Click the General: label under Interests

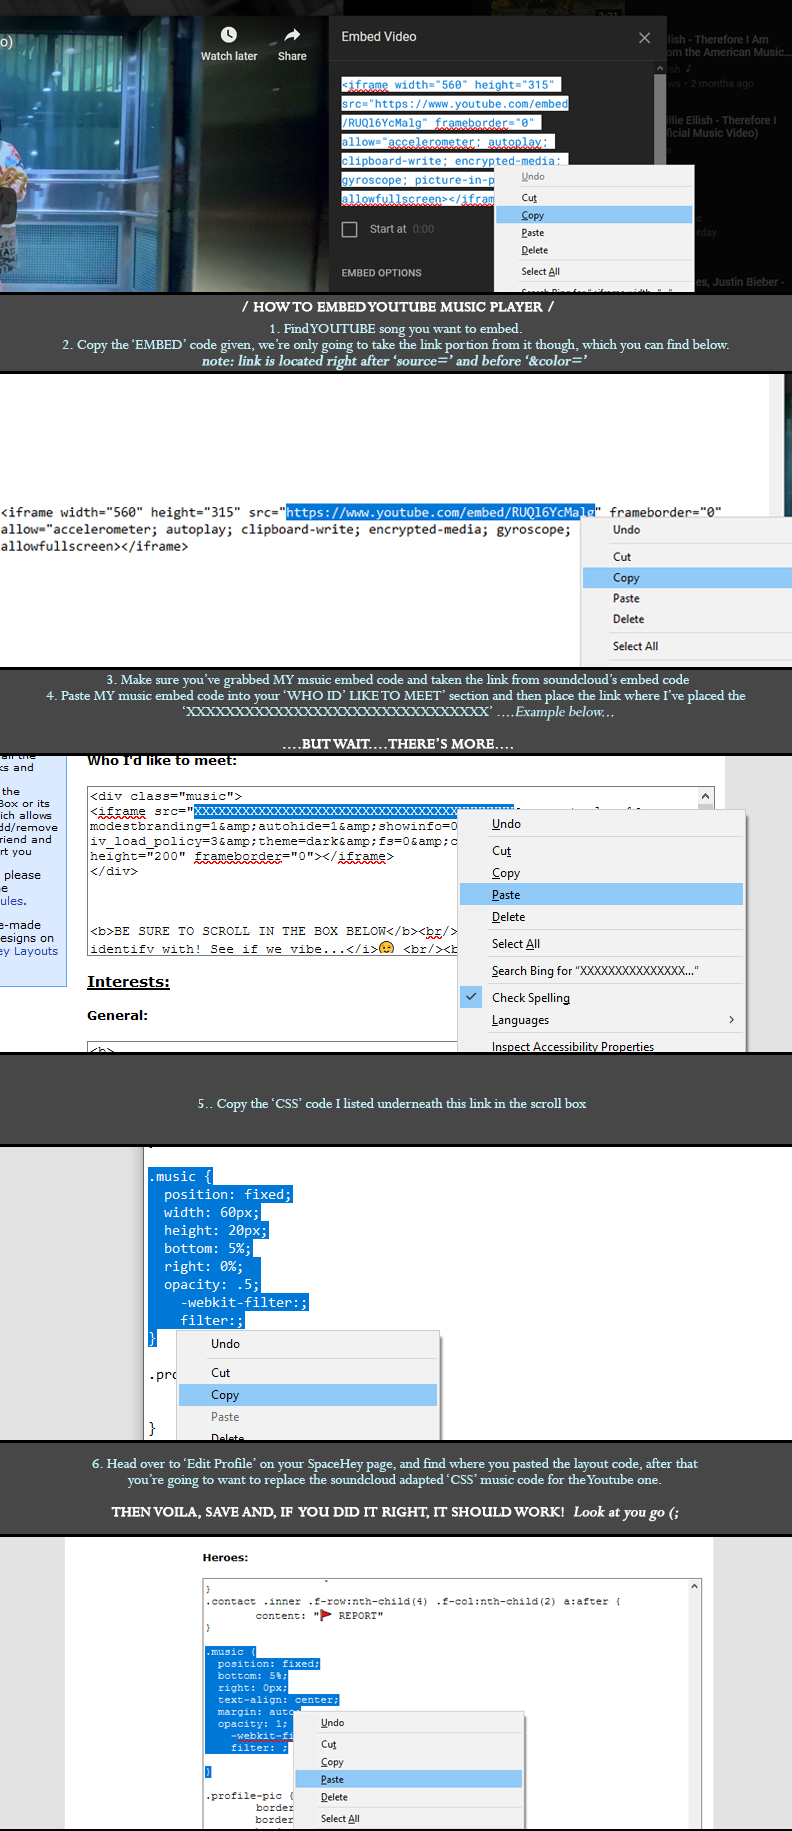[117, 1015]
